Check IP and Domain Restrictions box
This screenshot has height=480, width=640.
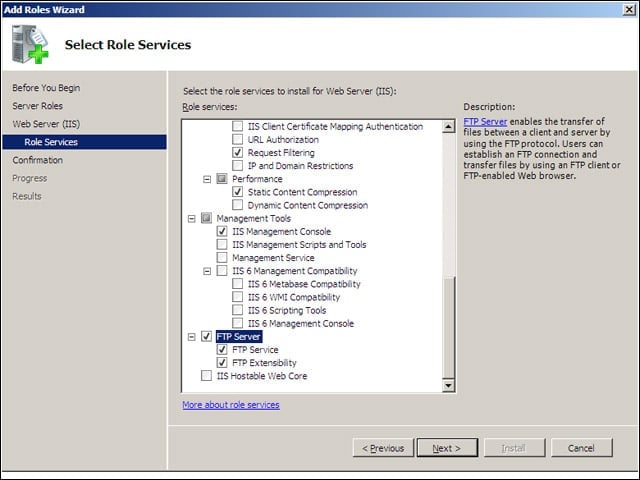[237, 165]
